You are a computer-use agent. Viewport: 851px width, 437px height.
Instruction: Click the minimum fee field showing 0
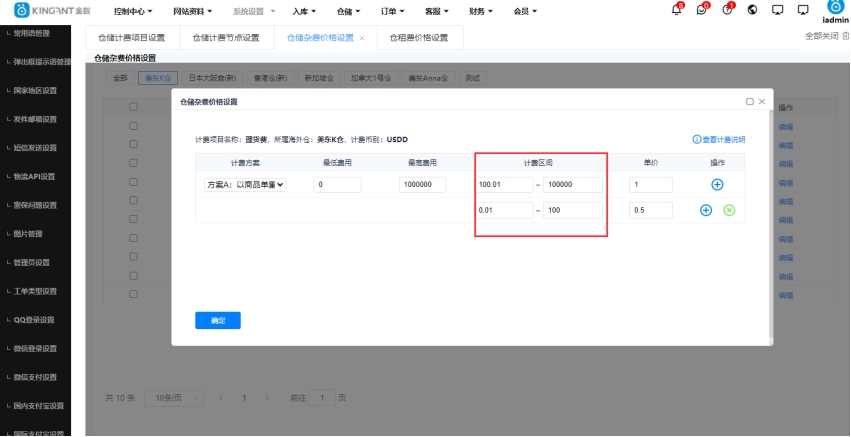(x=337, y=185)
